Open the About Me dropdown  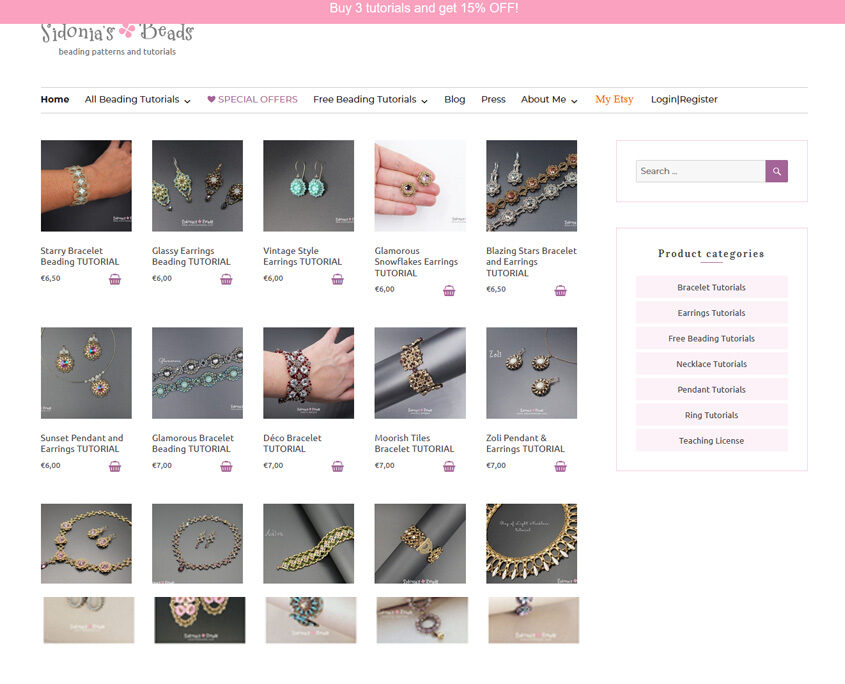pyautogui.click(x=549, y=100)
